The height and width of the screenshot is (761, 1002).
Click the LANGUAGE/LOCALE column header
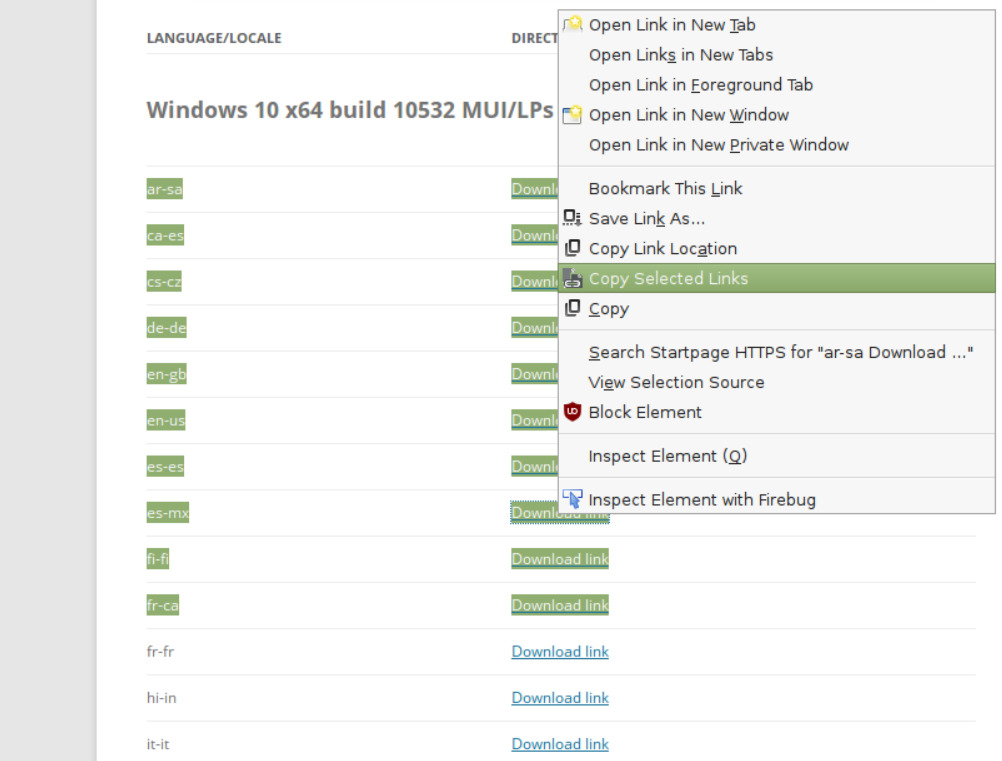click(x=214, y=38)
